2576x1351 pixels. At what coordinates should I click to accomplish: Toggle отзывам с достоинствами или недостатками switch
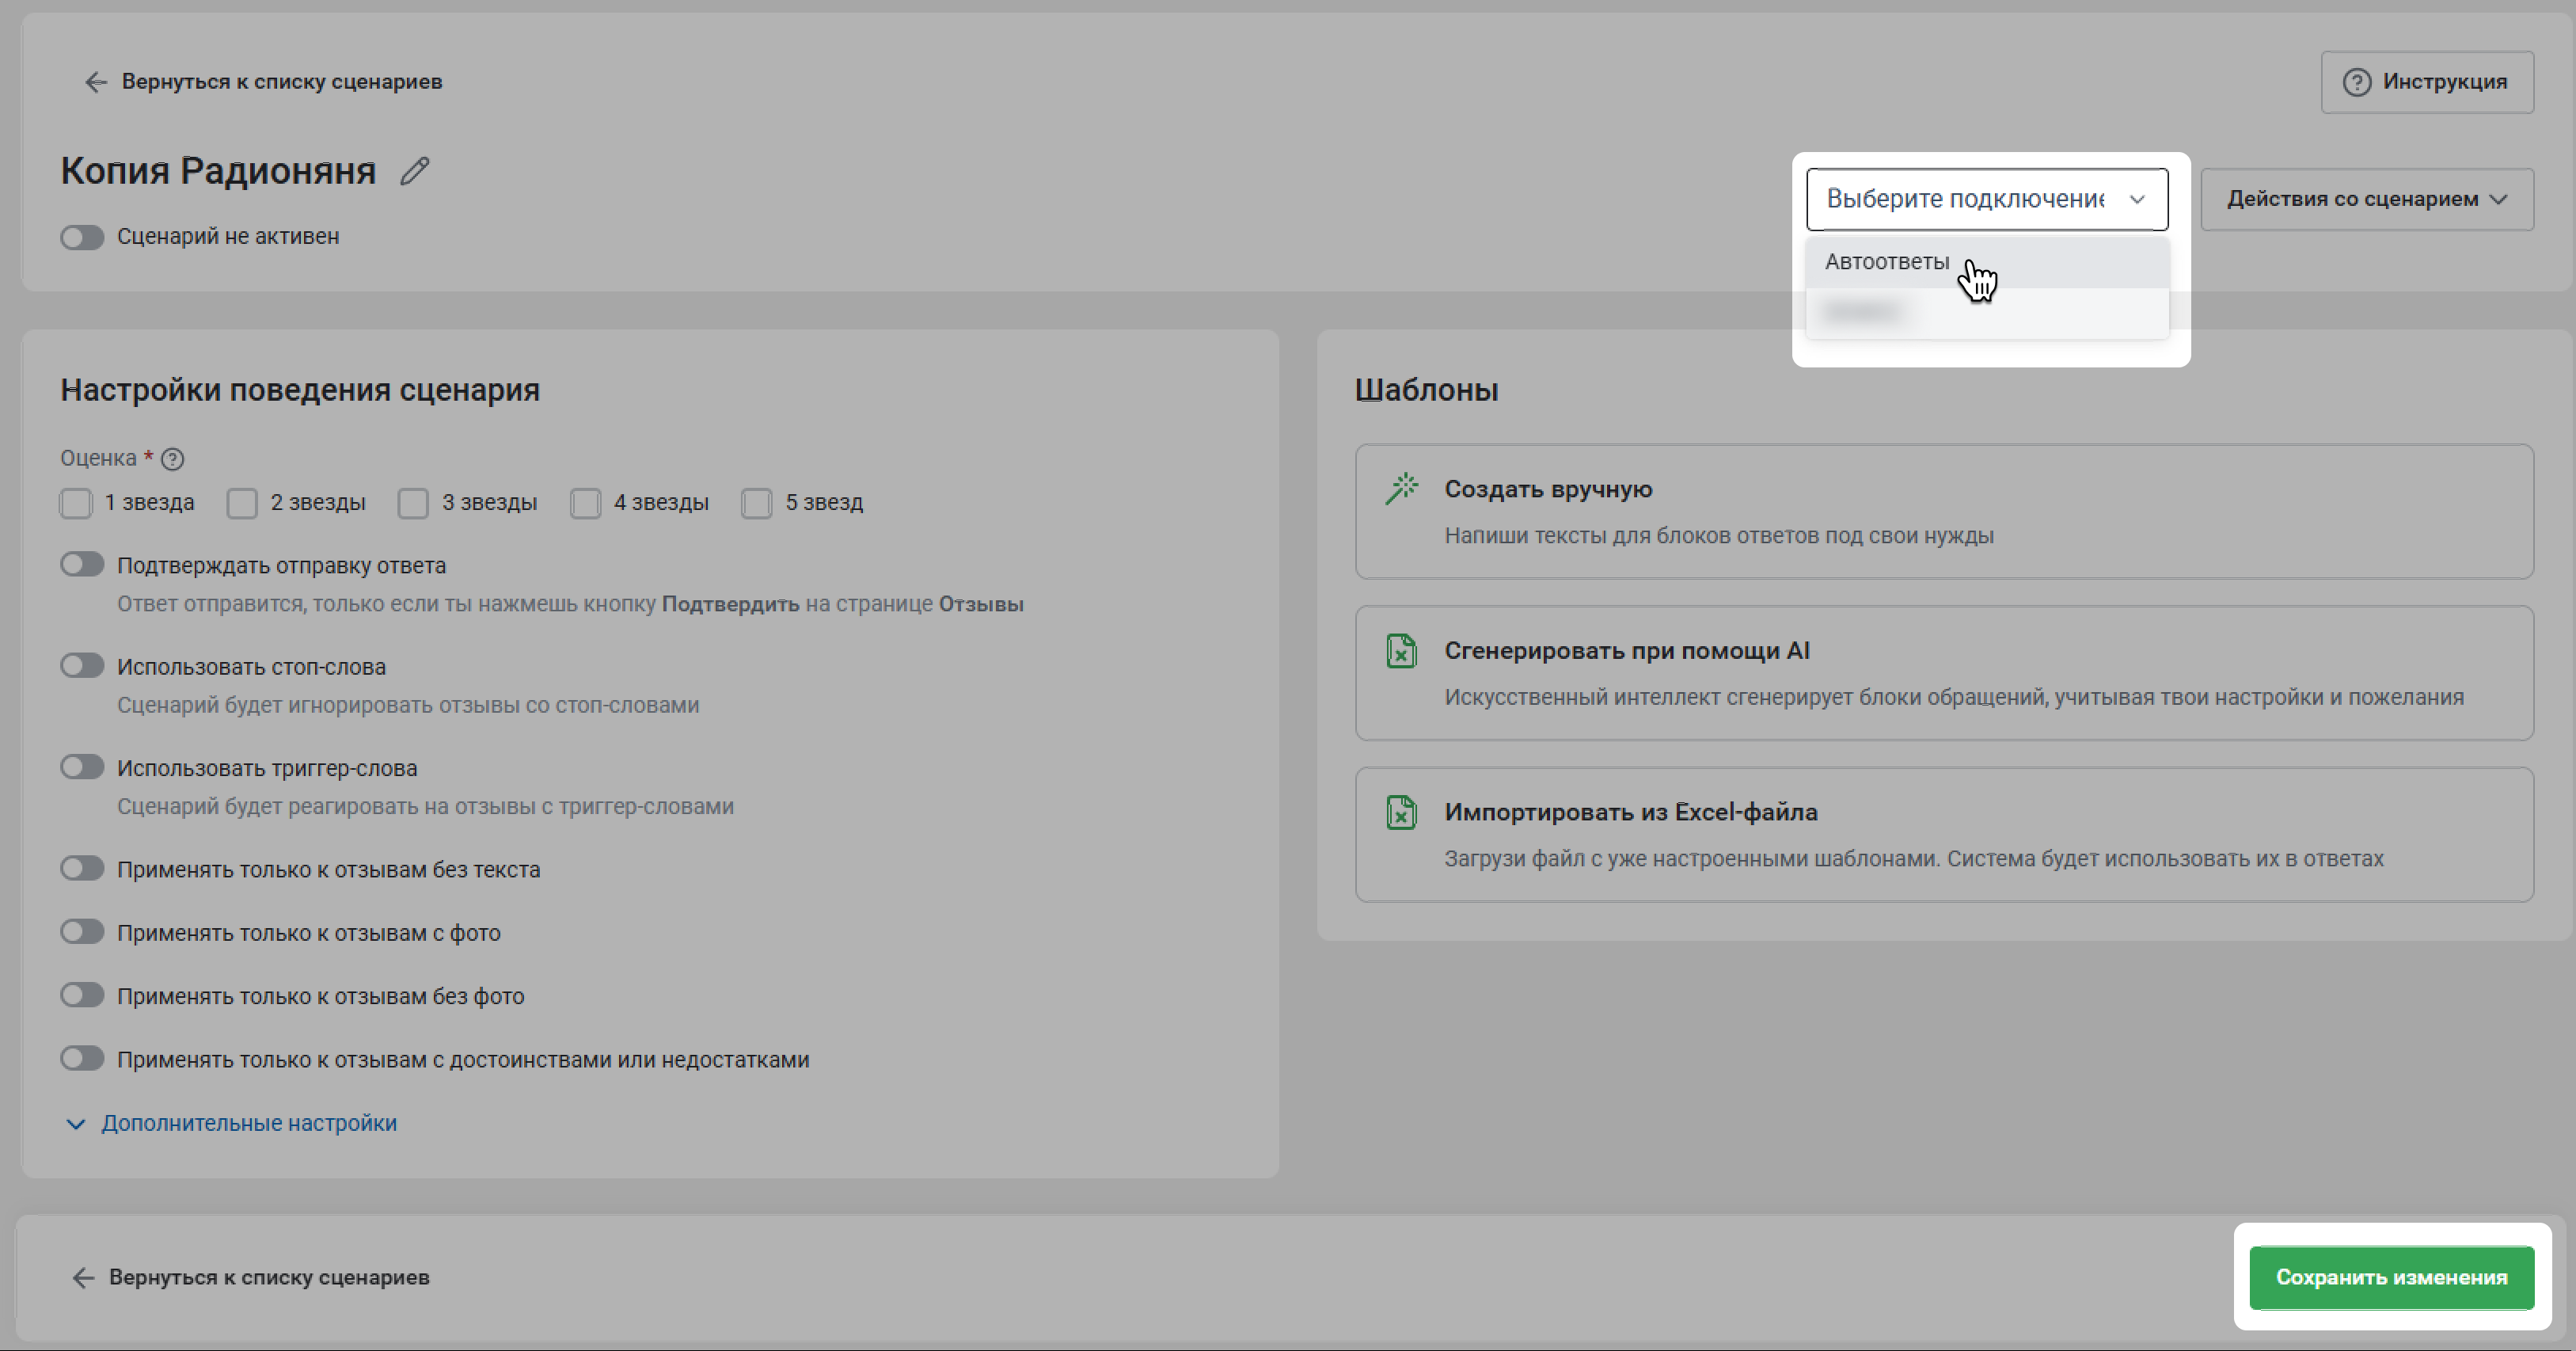pyautogui.click(x=82, y=1059)
